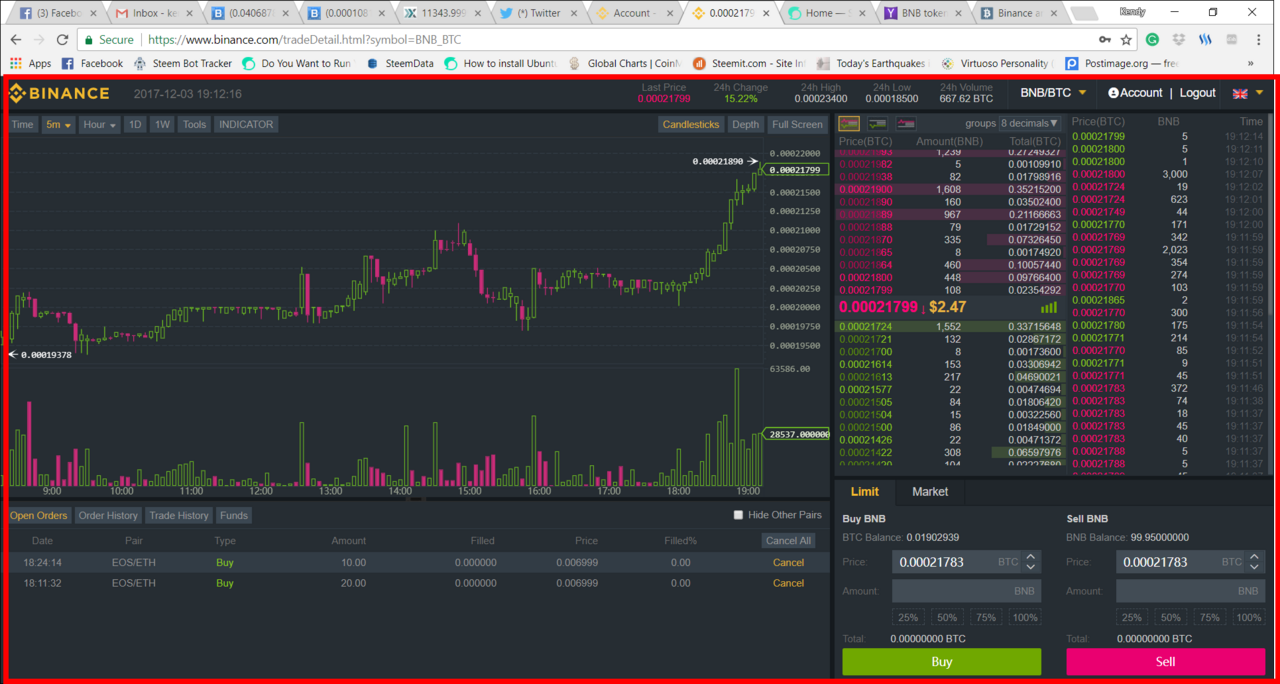Click the Account user icon
This screenshot has width=1280, height=684.
pyautogui.click(x=1113, y=93)
